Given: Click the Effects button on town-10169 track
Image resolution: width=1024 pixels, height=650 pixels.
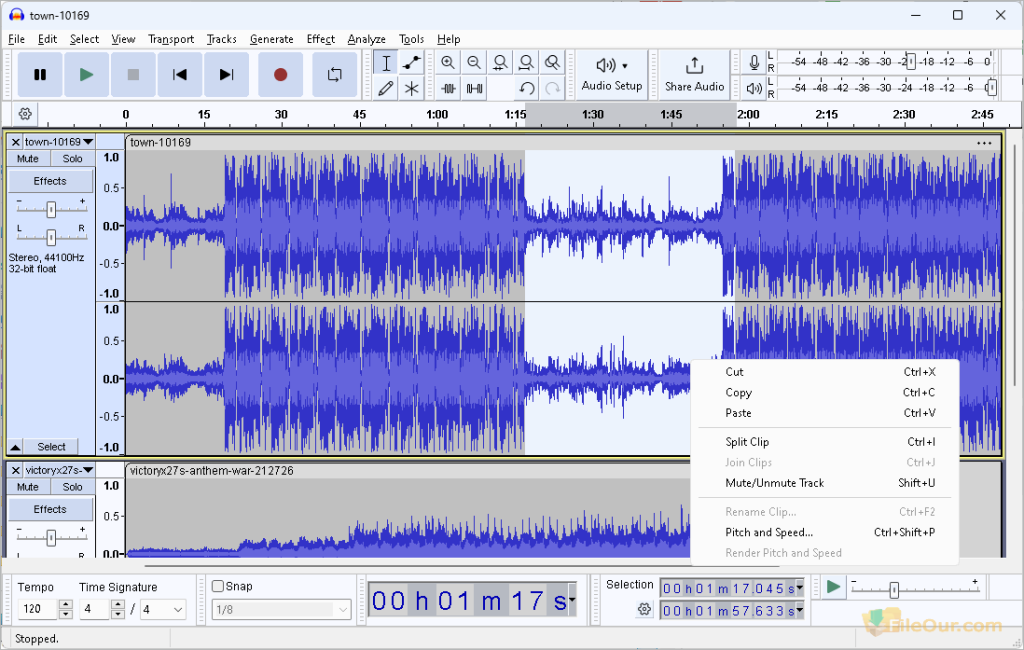Looking at the screenshot, I should (x=50, y=180).
